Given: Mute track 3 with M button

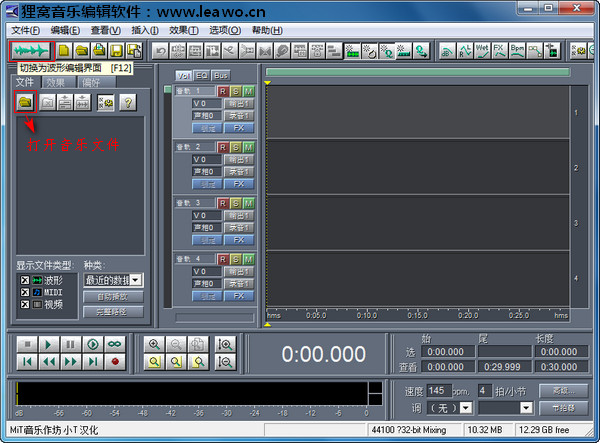Looking at the screenshot, I should (x=249, y=203).
